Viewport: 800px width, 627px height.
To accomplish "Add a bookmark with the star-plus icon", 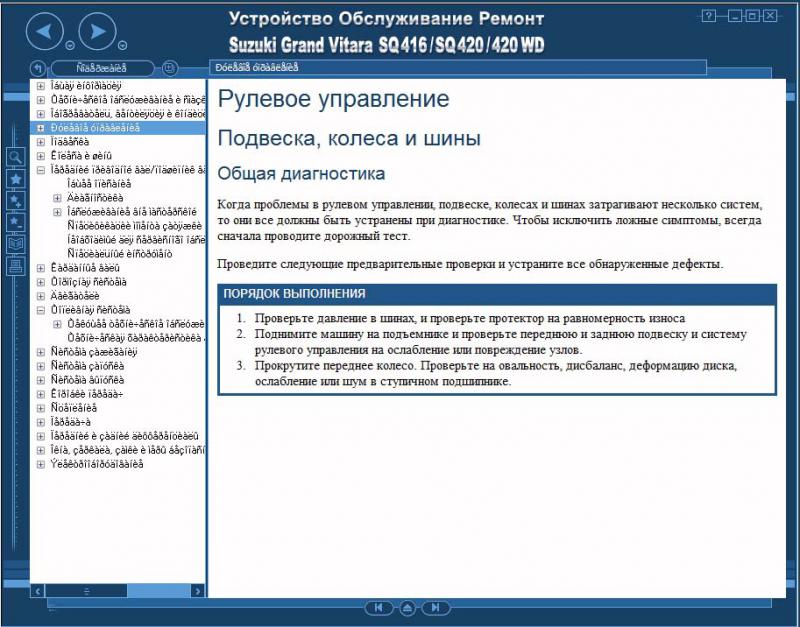I will coord(16,200).
